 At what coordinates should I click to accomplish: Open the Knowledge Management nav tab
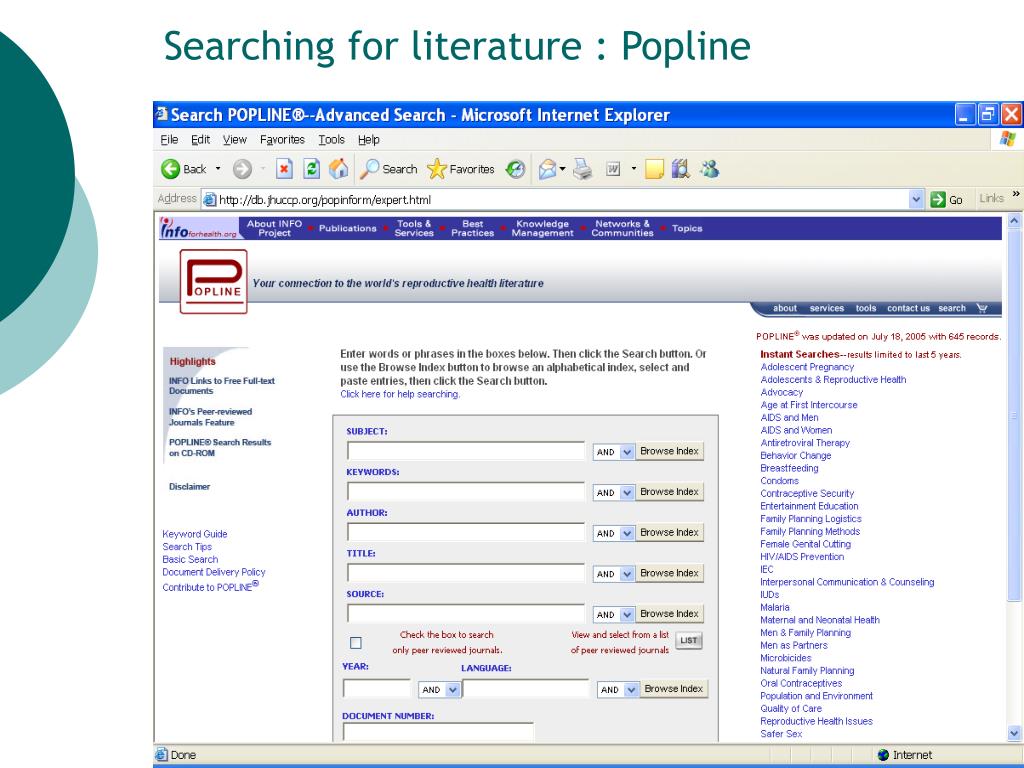(543, 229)
